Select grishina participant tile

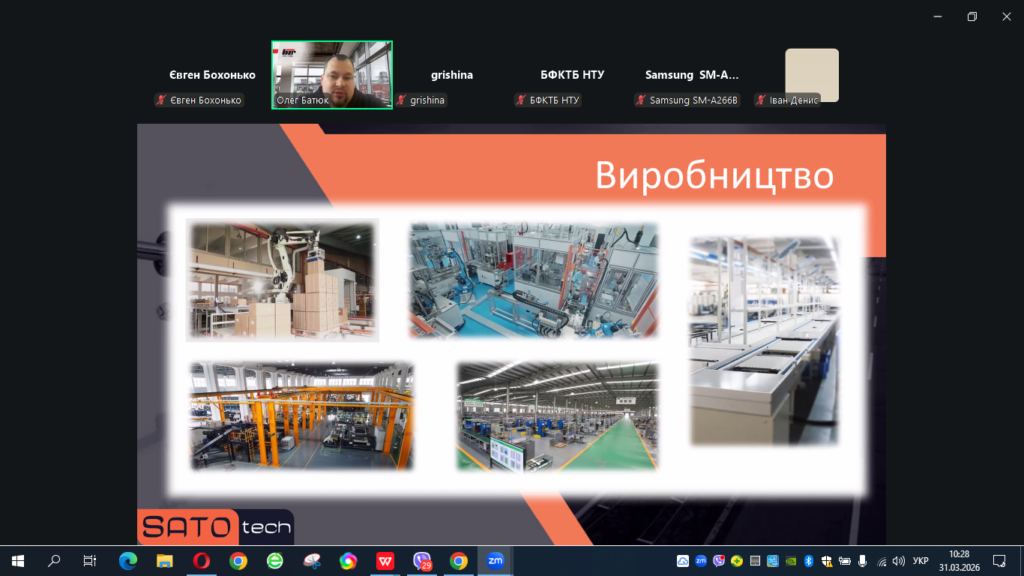pyautogui.click(x=452, y=76)
